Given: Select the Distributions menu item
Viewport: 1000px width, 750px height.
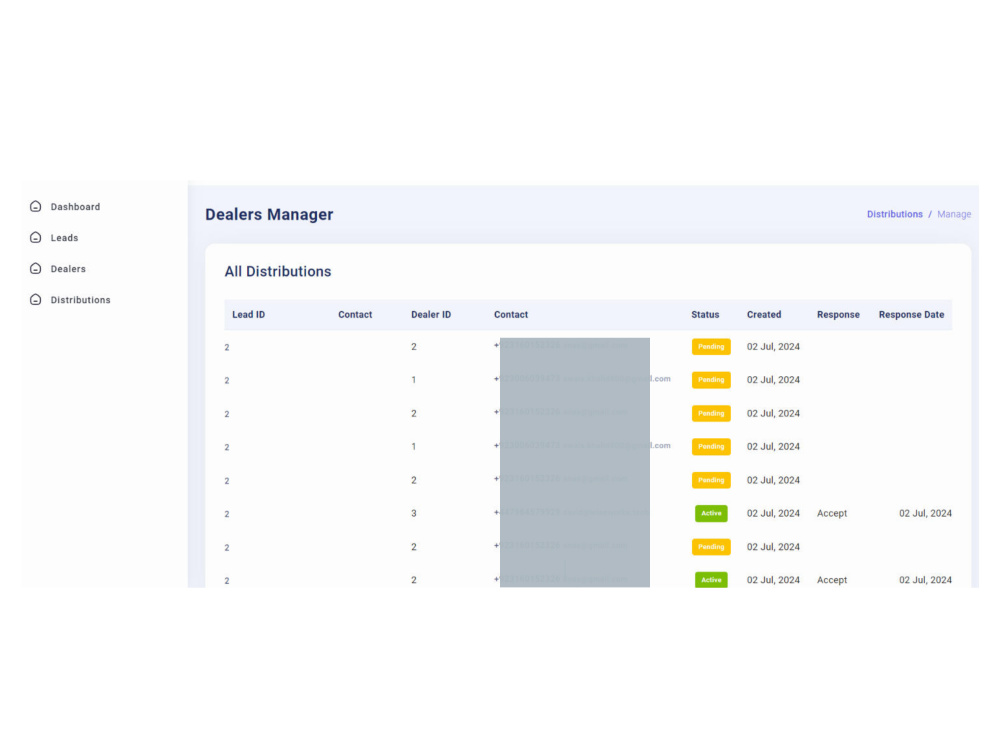Looking at the screenshot, I should coord(80,300).
